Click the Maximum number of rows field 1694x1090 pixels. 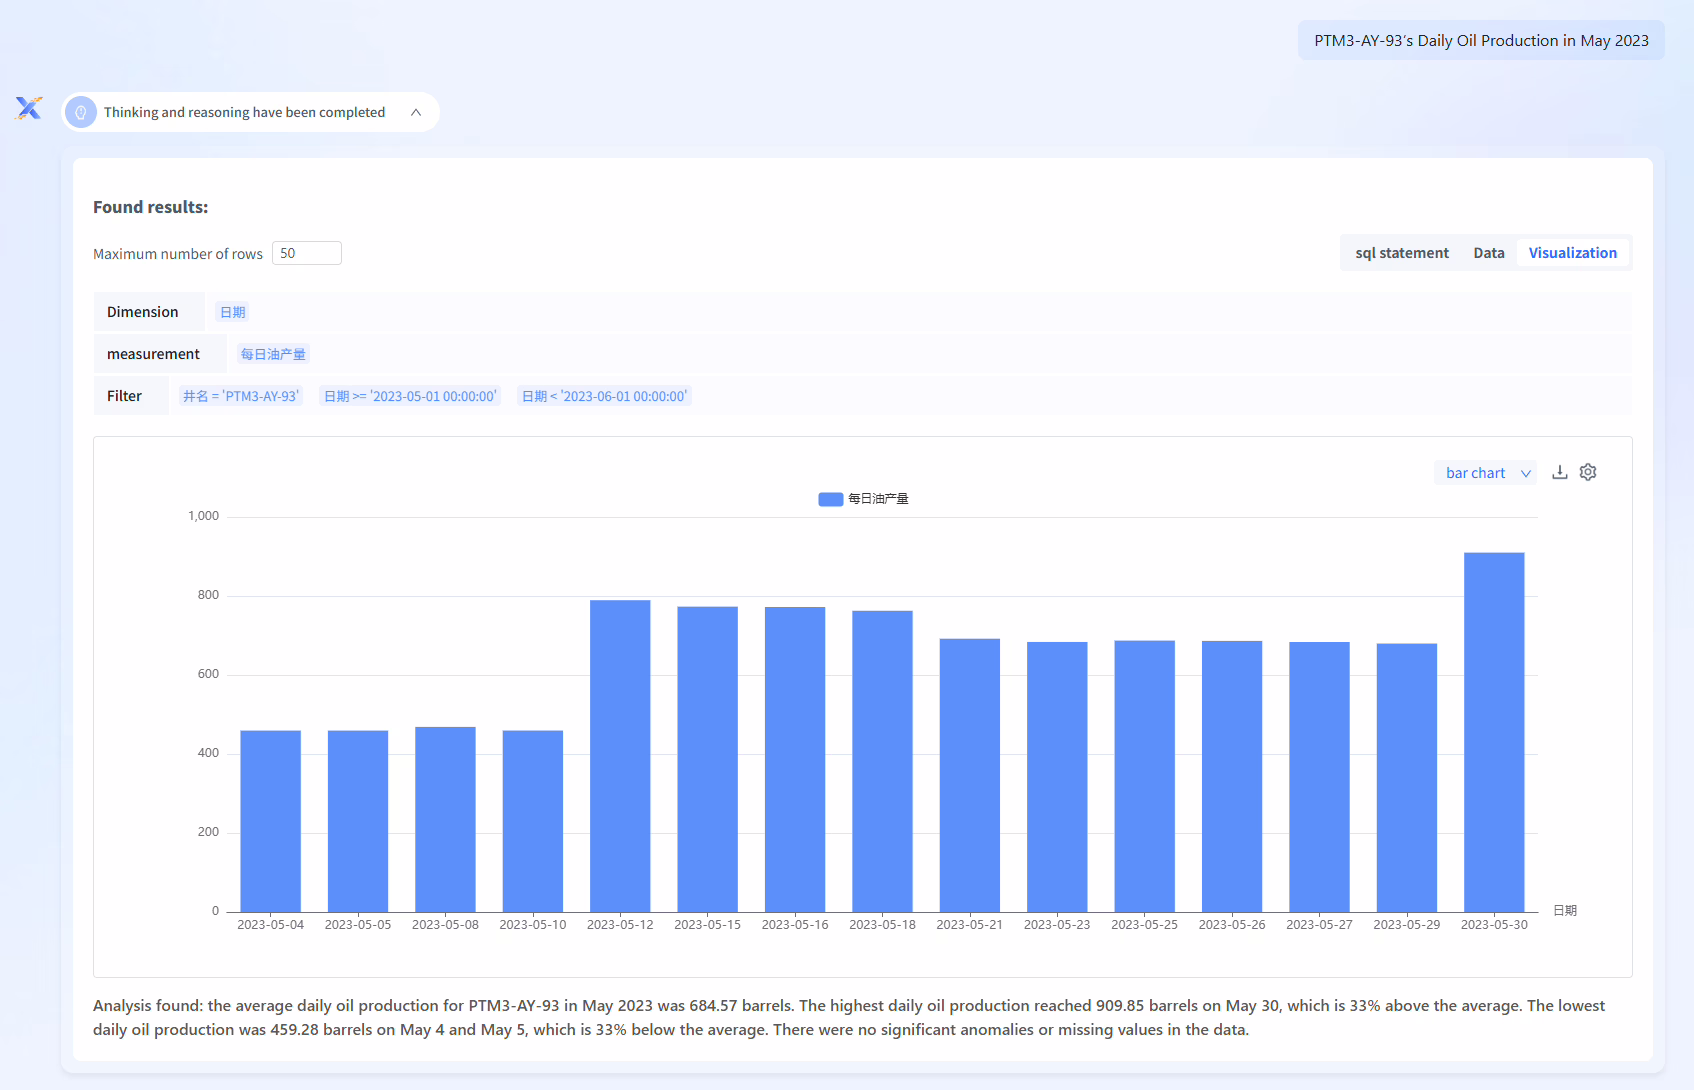tap(306, 253)
